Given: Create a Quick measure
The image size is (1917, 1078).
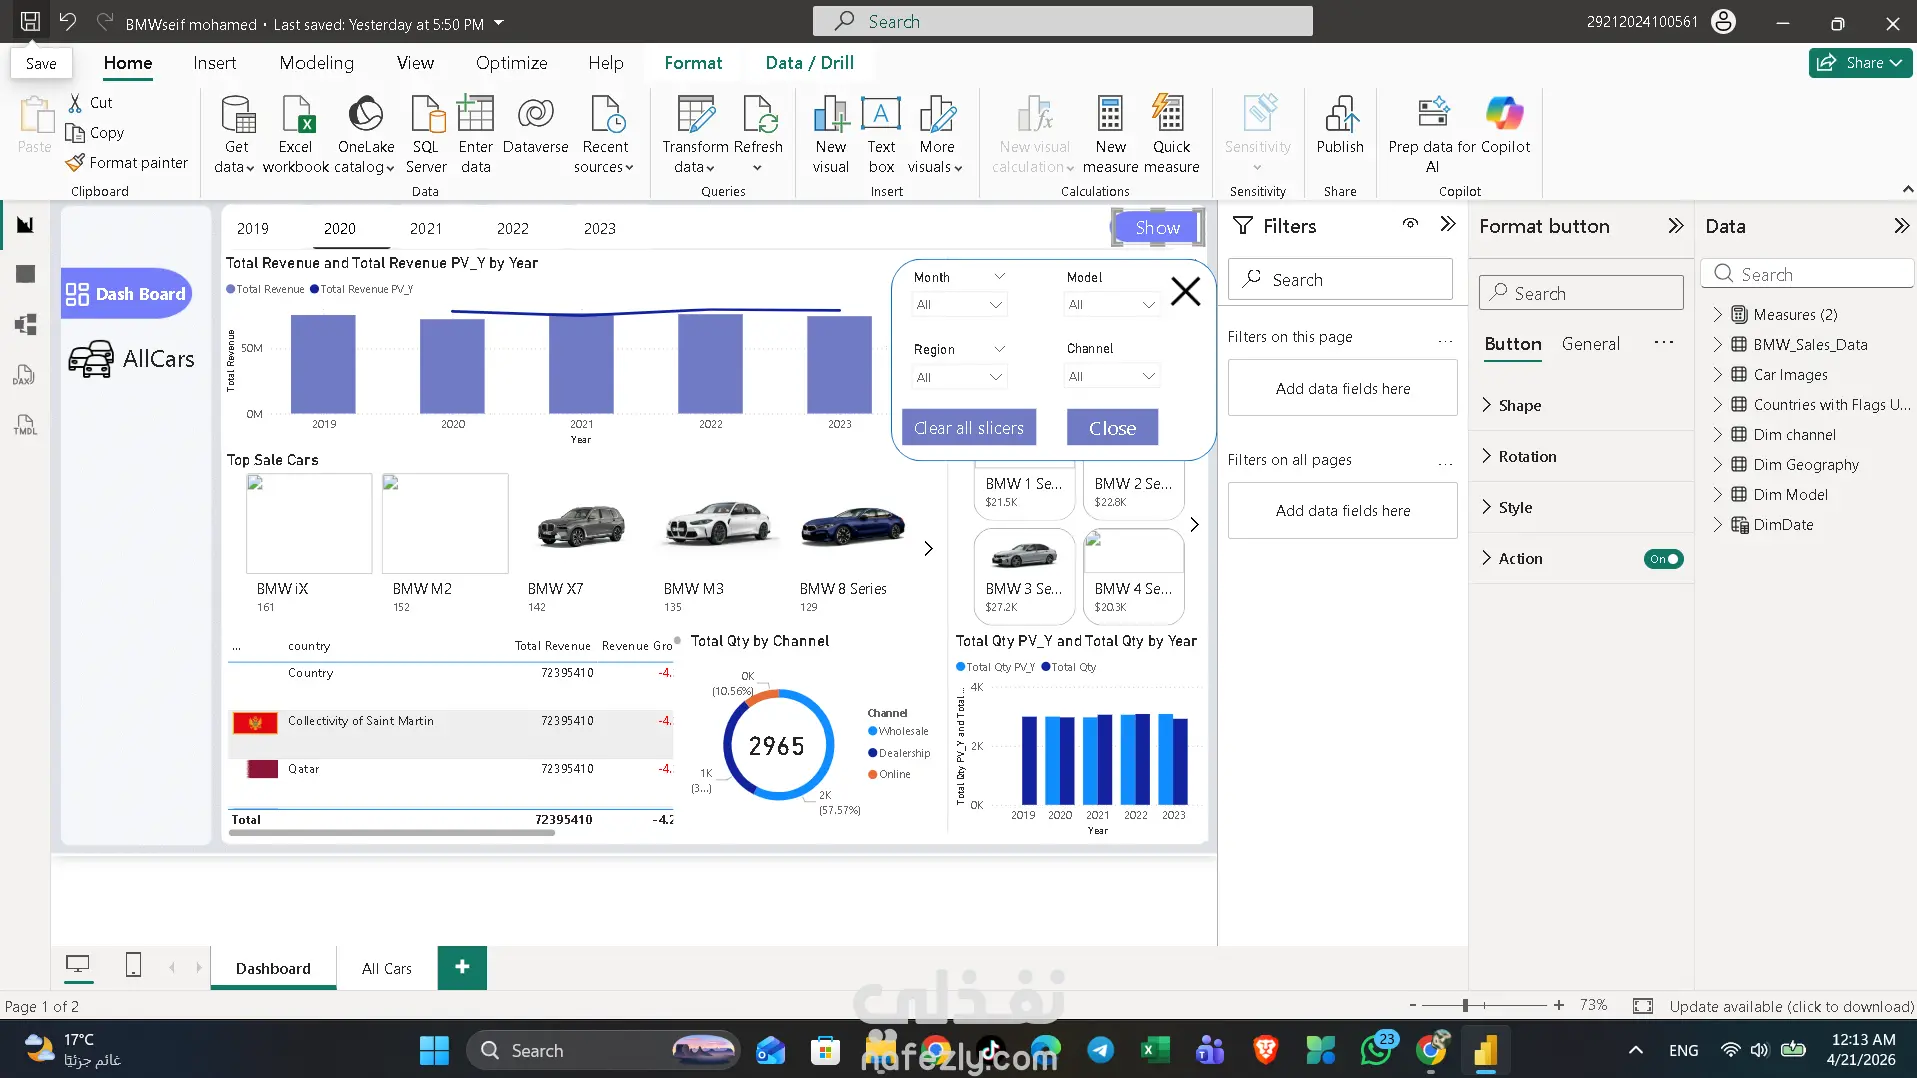Looking at the screenshot, I should [x=1171, y=134].
